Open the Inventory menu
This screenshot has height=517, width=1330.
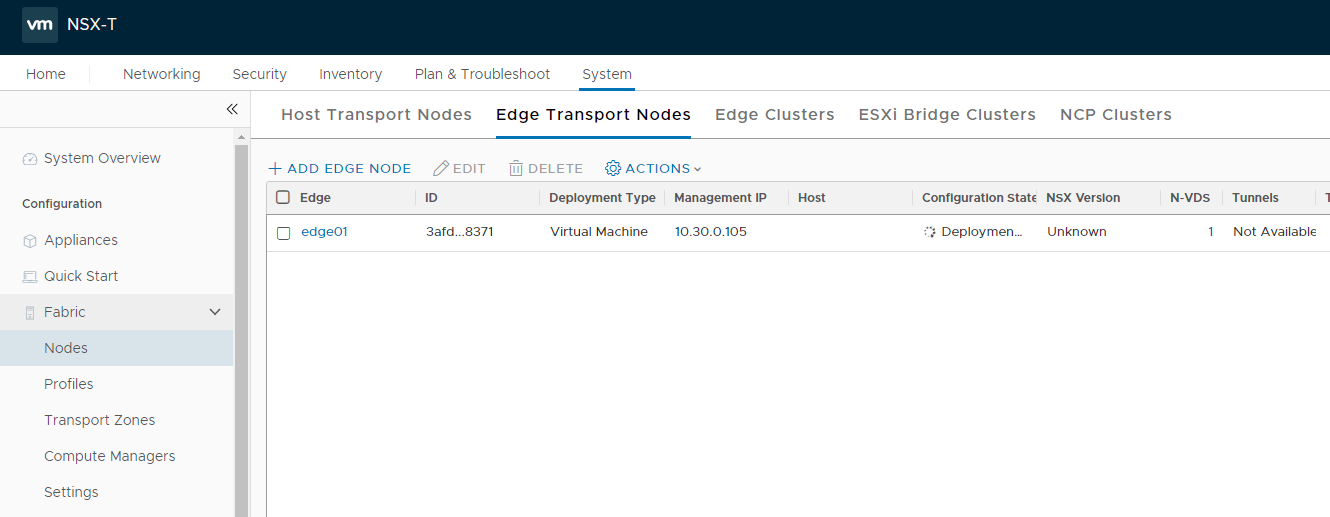tap(351, 74)
